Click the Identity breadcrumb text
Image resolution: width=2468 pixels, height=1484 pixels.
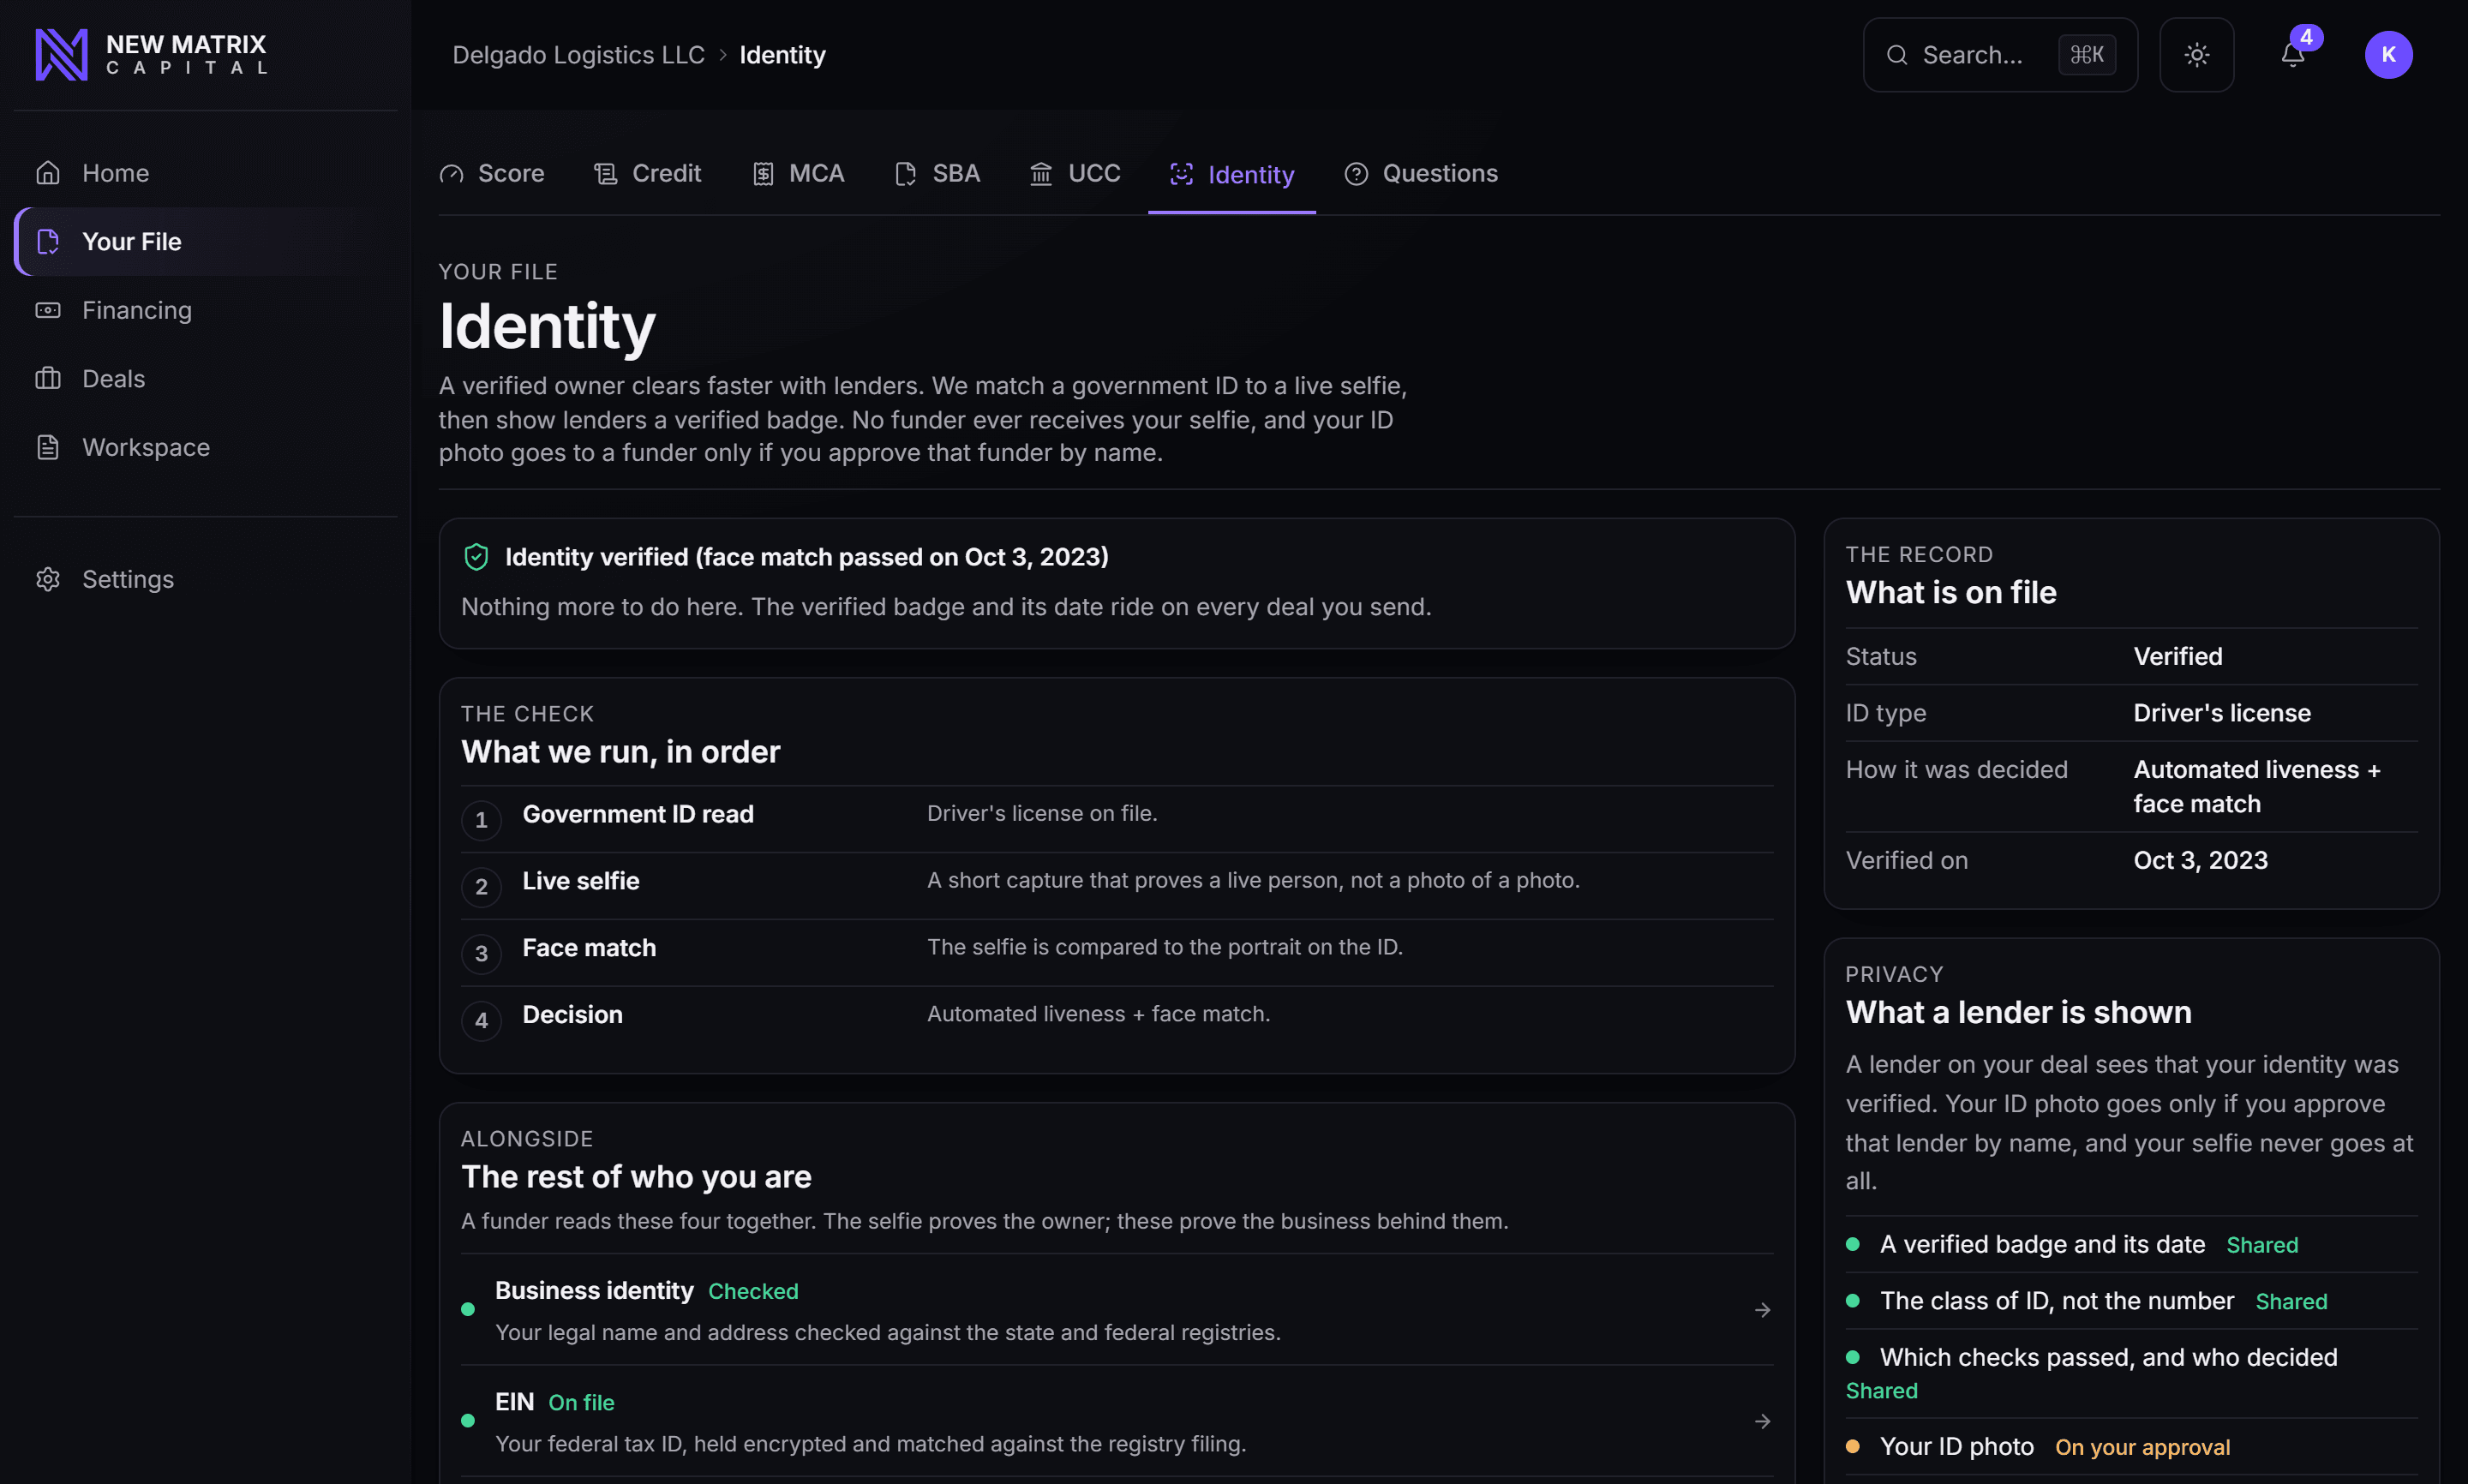[x=782, y=55]
